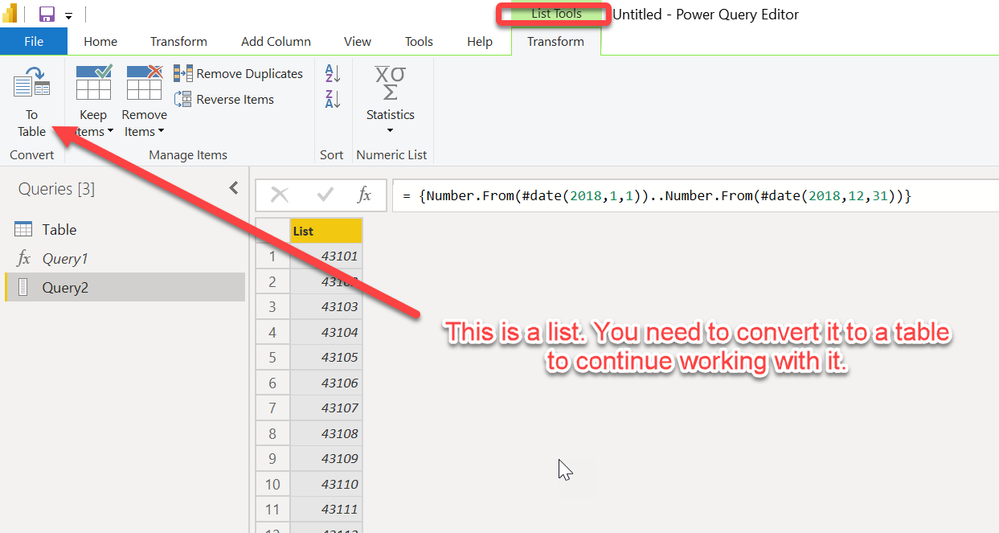Sort the list ascending A to Z
The width and height of the screenshot is (999, 533).
click(333, 73)
